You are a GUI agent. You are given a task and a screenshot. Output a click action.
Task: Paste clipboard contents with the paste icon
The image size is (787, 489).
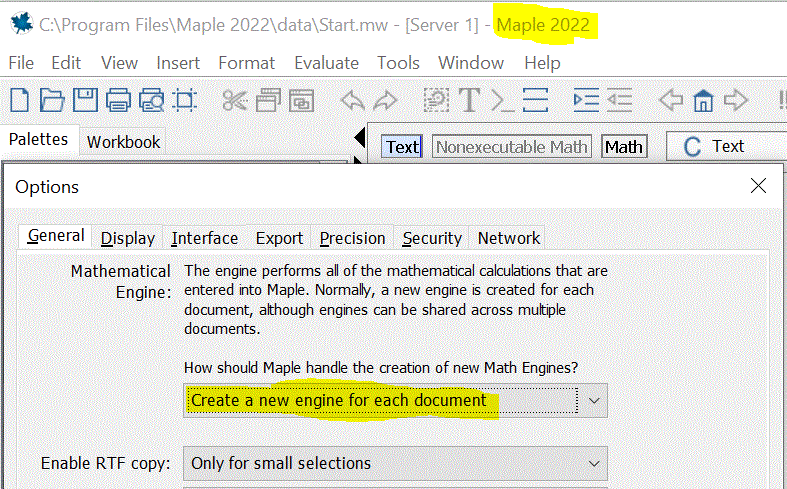click(x=301, y=100)
